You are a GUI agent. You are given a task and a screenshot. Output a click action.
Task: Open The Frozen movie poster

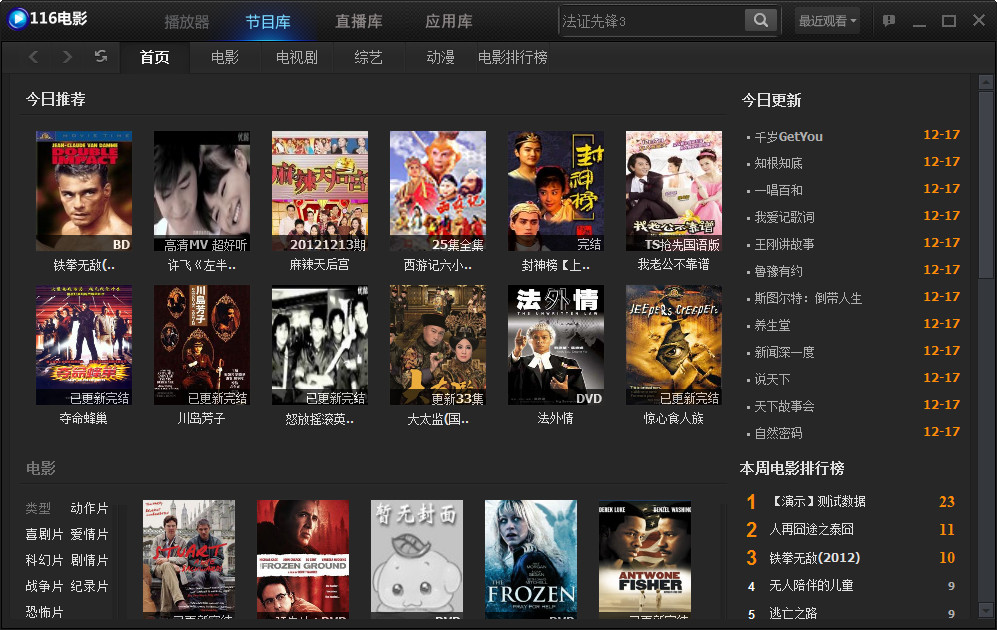click(531, 559)
